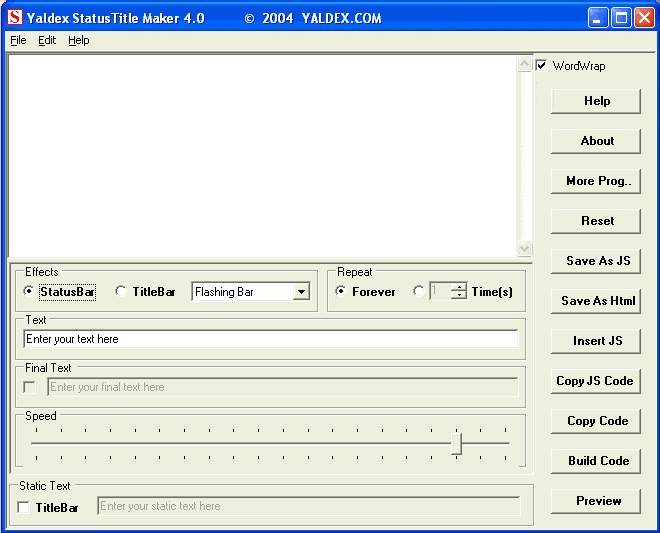660x533 pixels.
Task: Click the final text input field
Action: (x=282, y=387)
